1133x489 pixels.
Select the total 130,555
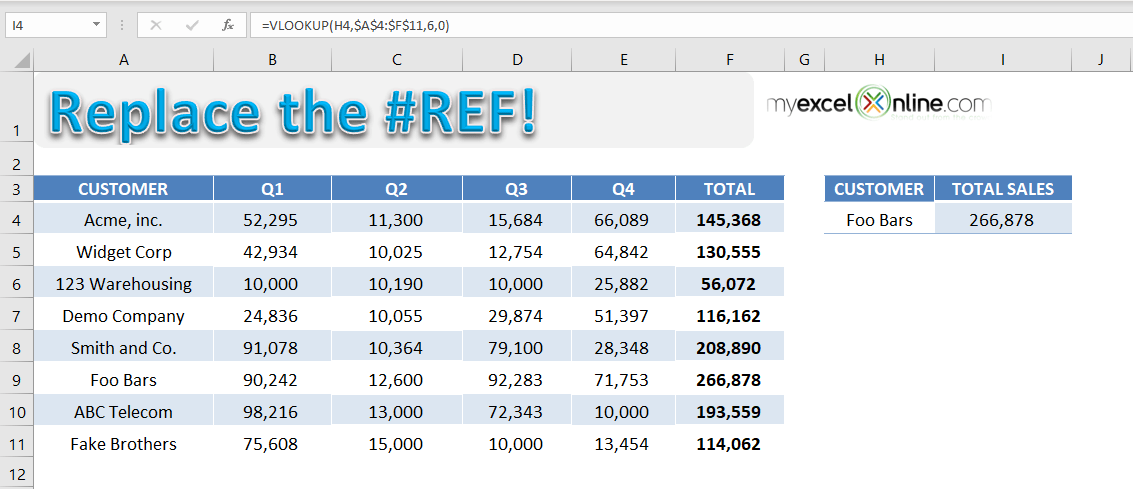pos(730,252)
